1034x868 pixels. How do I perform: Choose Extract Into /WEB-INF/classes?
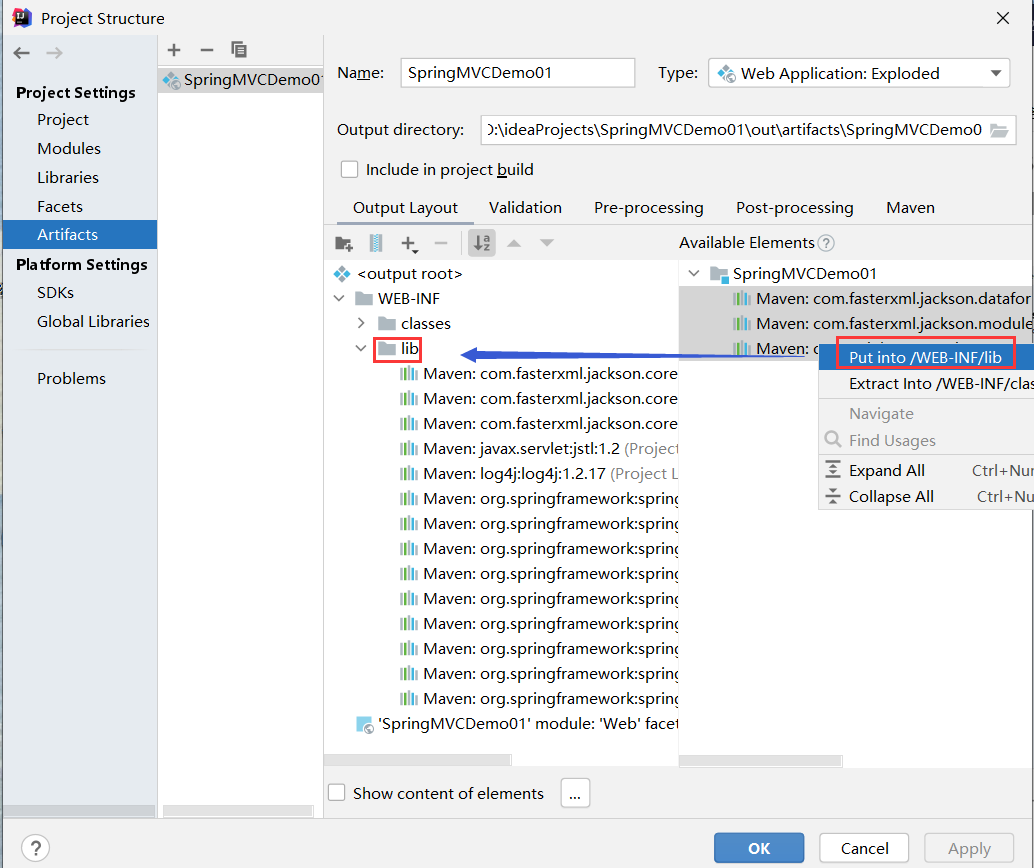click(x=925, y=384)
